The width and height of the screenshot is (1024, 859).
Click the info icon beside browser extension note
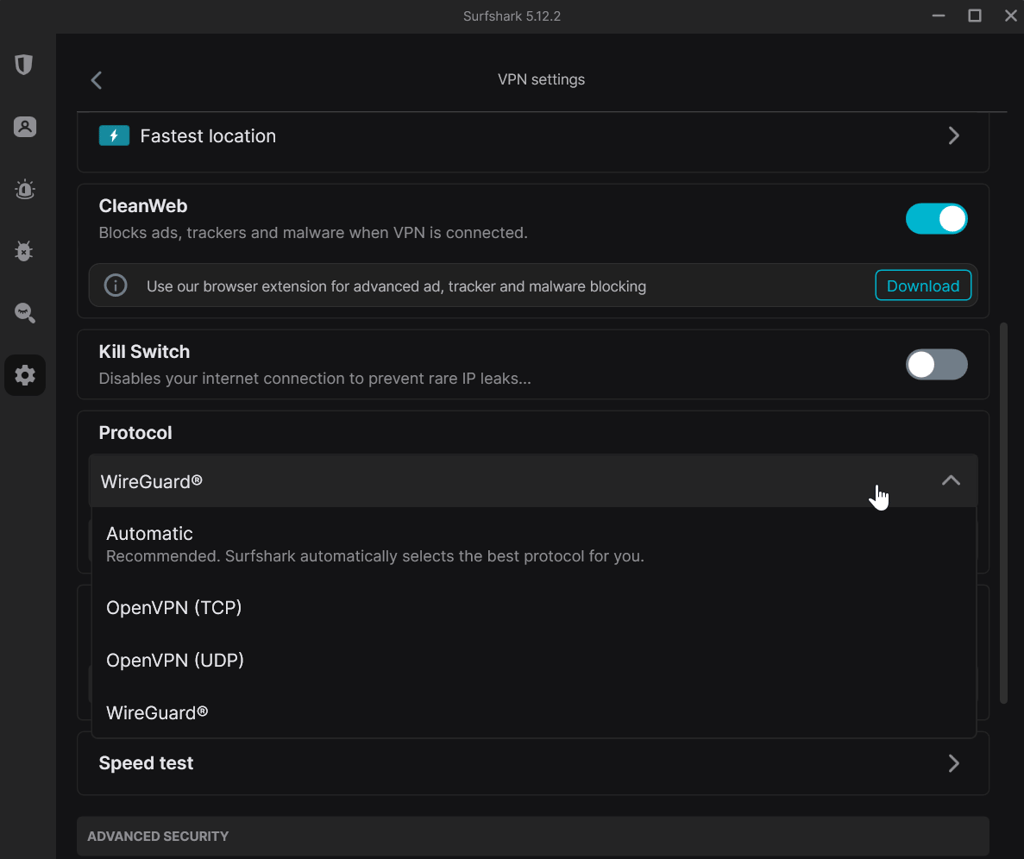click(116, 285)
